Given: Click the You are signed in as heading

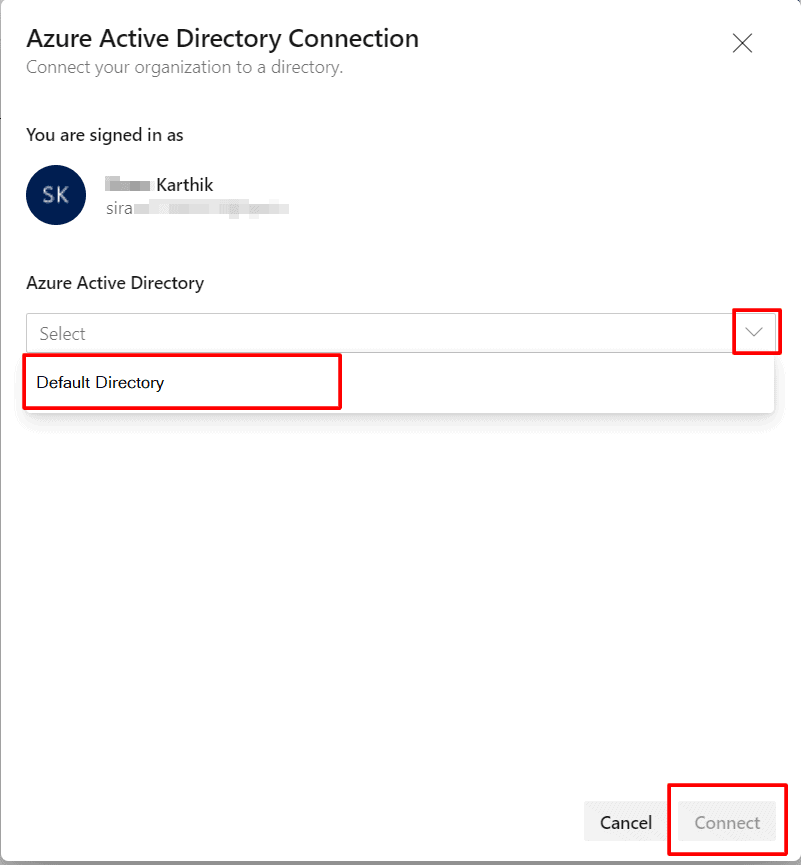Looking at the screenshot, I should point(104,135).
